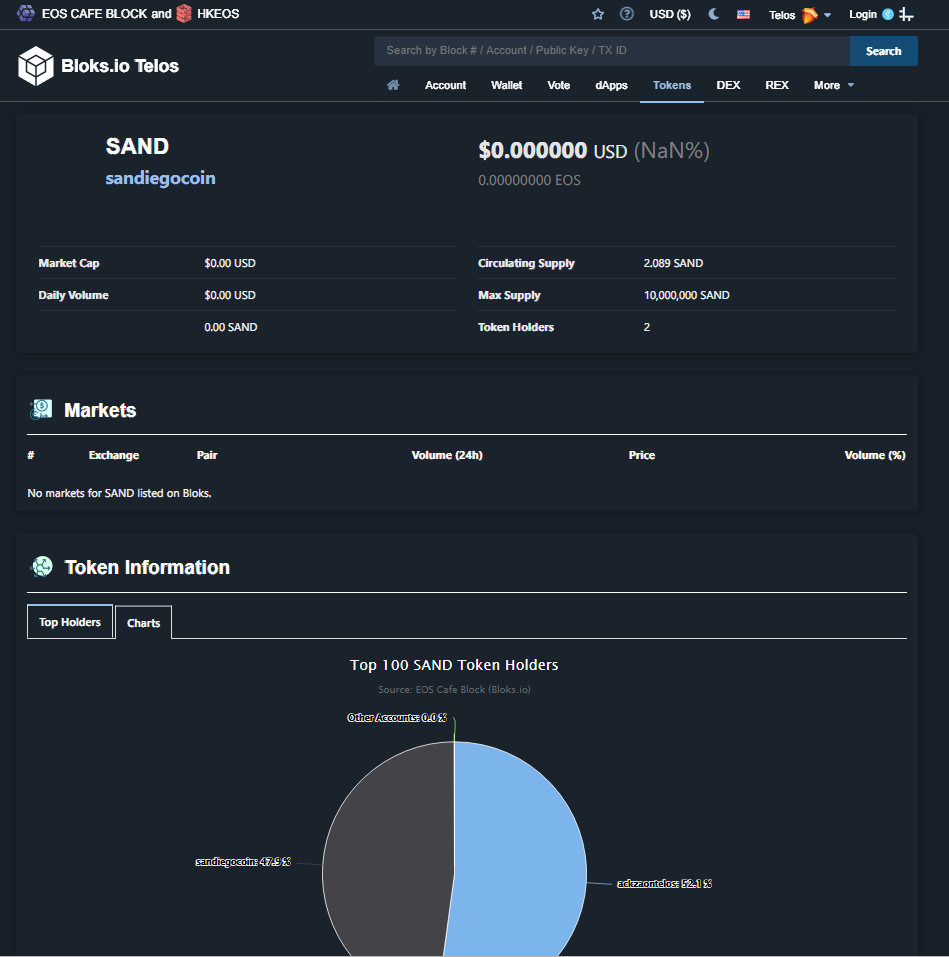Click the home icon in navigation
949x957 pixels.
tap(393, 85)
